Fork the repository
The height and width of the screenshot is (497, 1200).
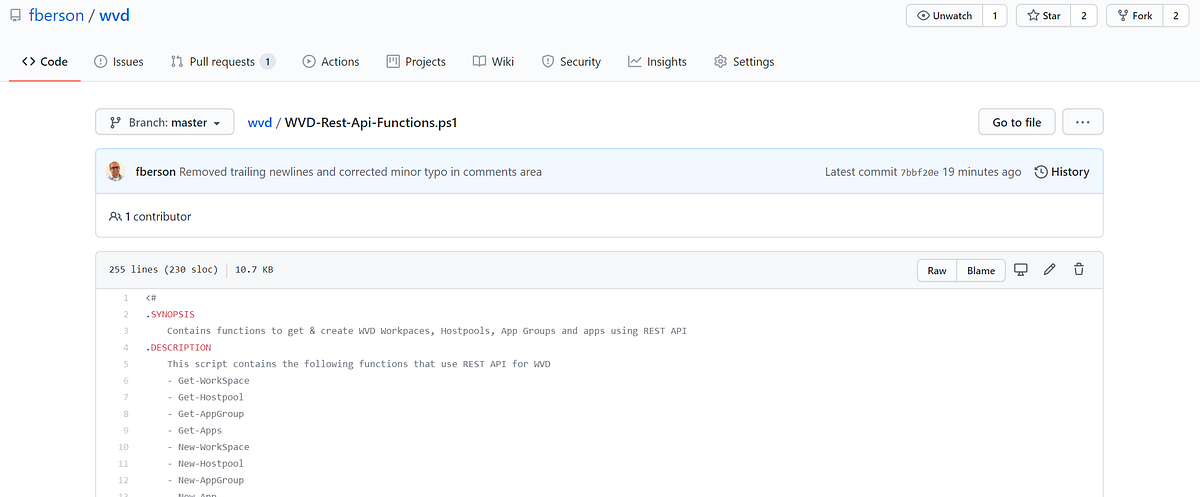(x=1134, y=16)
